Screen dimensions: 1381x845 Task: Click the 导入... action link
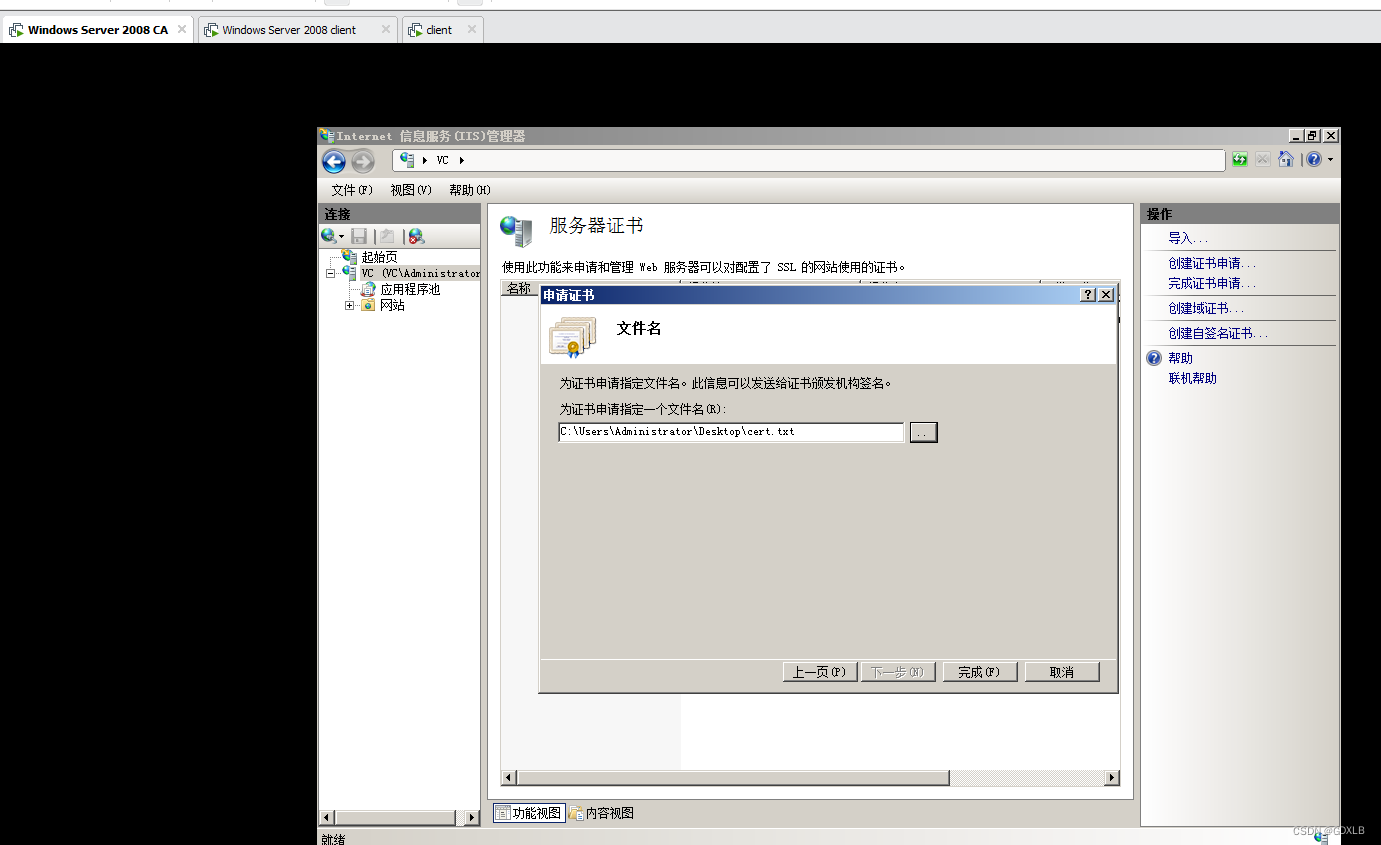1188,238
